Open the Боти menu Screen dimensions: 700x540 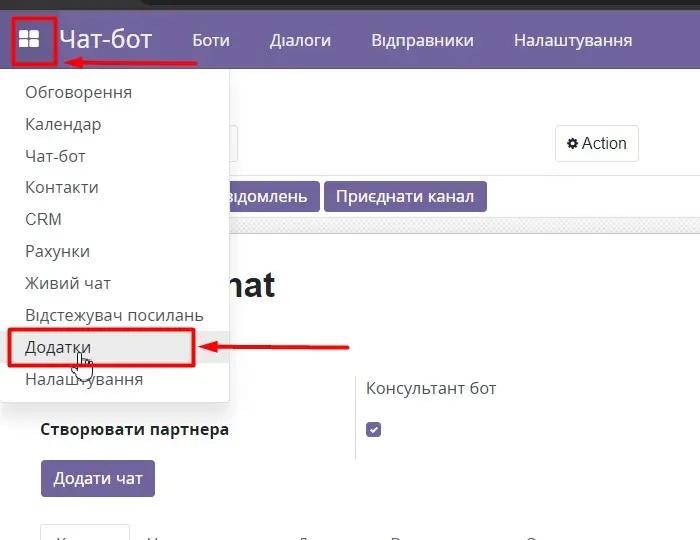pos(211,41)
